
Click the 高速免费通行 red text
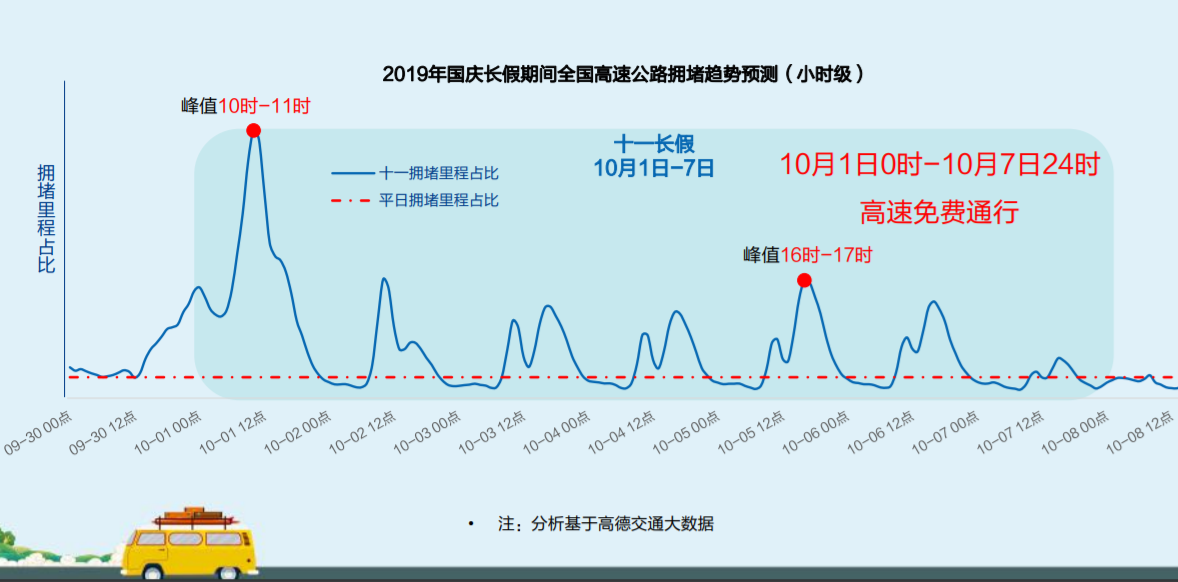938,212
